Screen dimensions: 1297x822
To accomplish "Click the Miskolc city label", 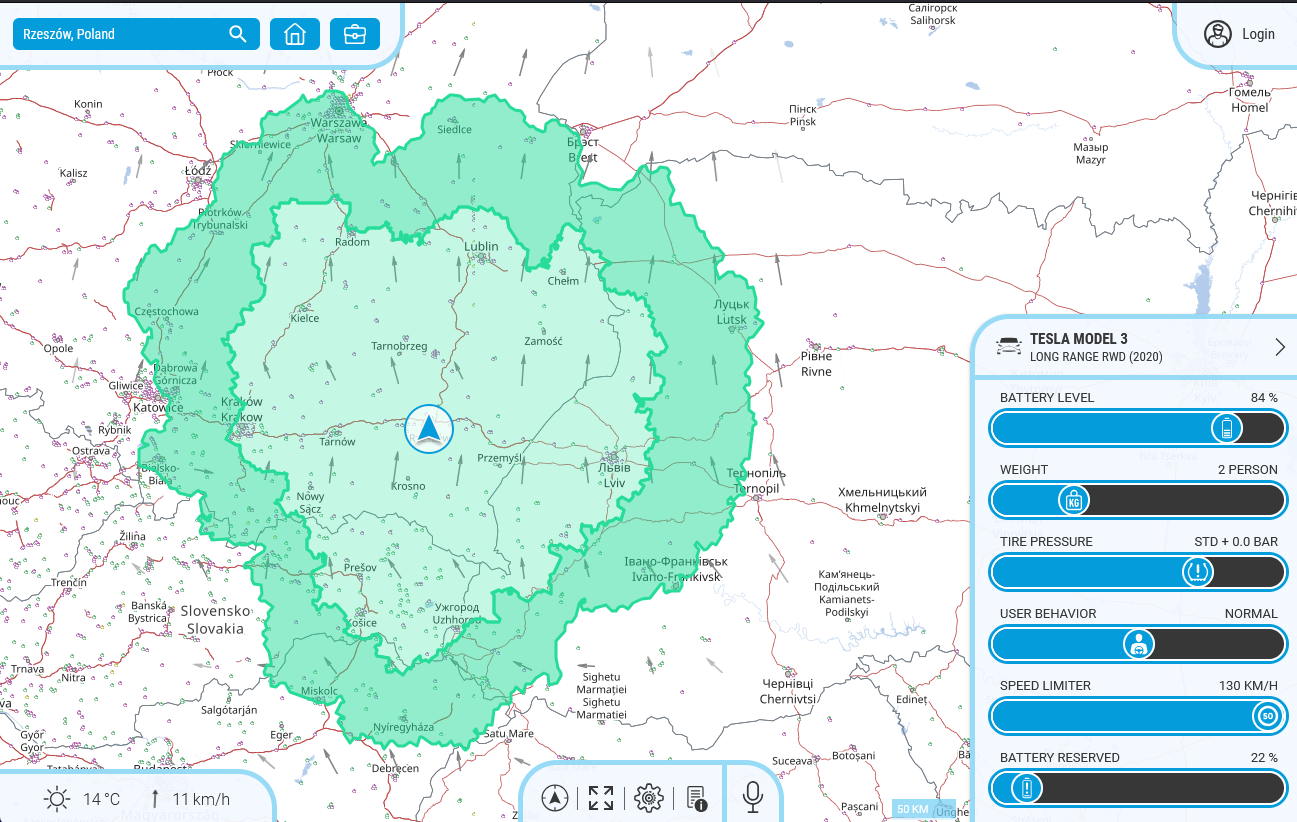I will (x=319, y=691).
